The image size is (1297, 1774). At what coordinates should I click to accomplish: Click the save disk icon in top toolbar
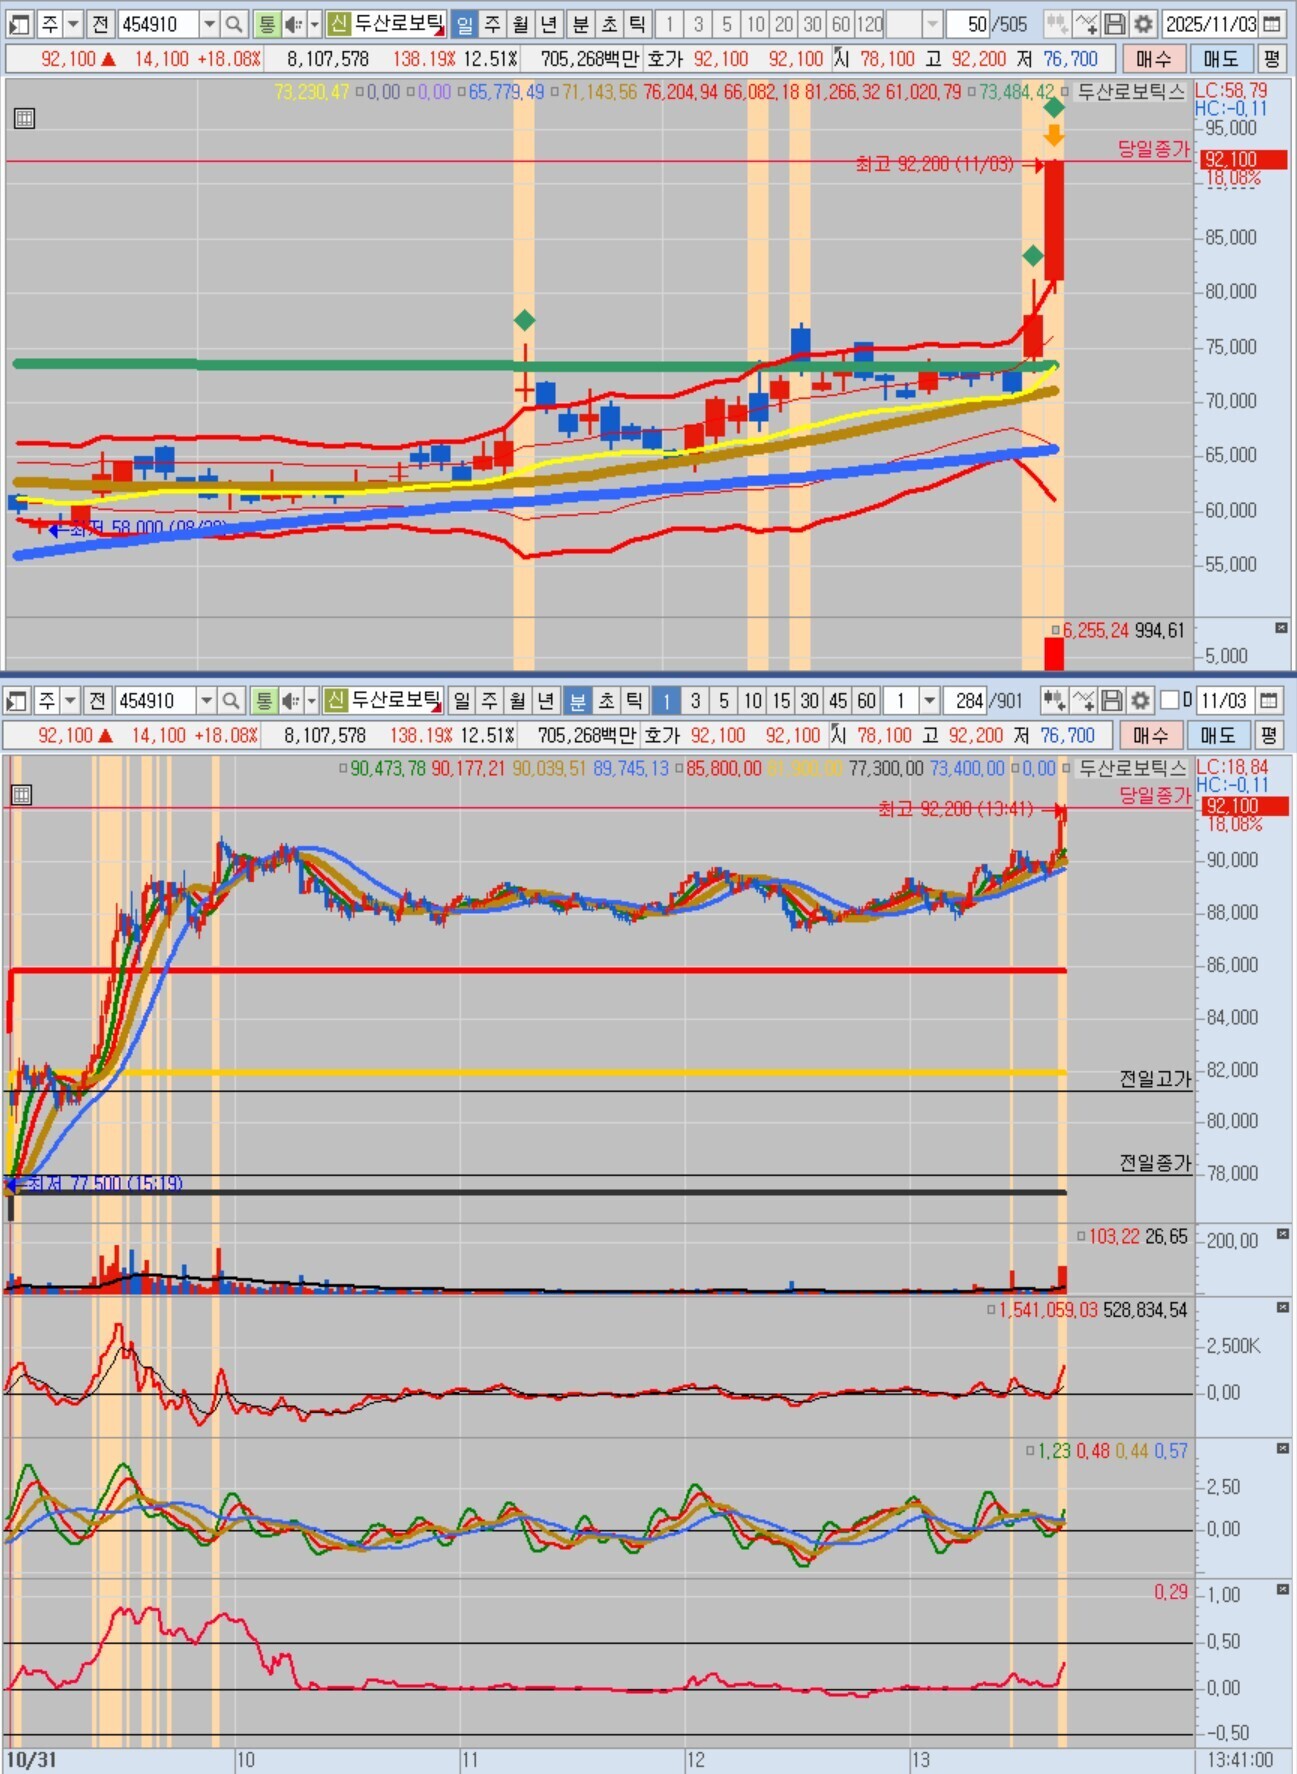click(1115, 24)
